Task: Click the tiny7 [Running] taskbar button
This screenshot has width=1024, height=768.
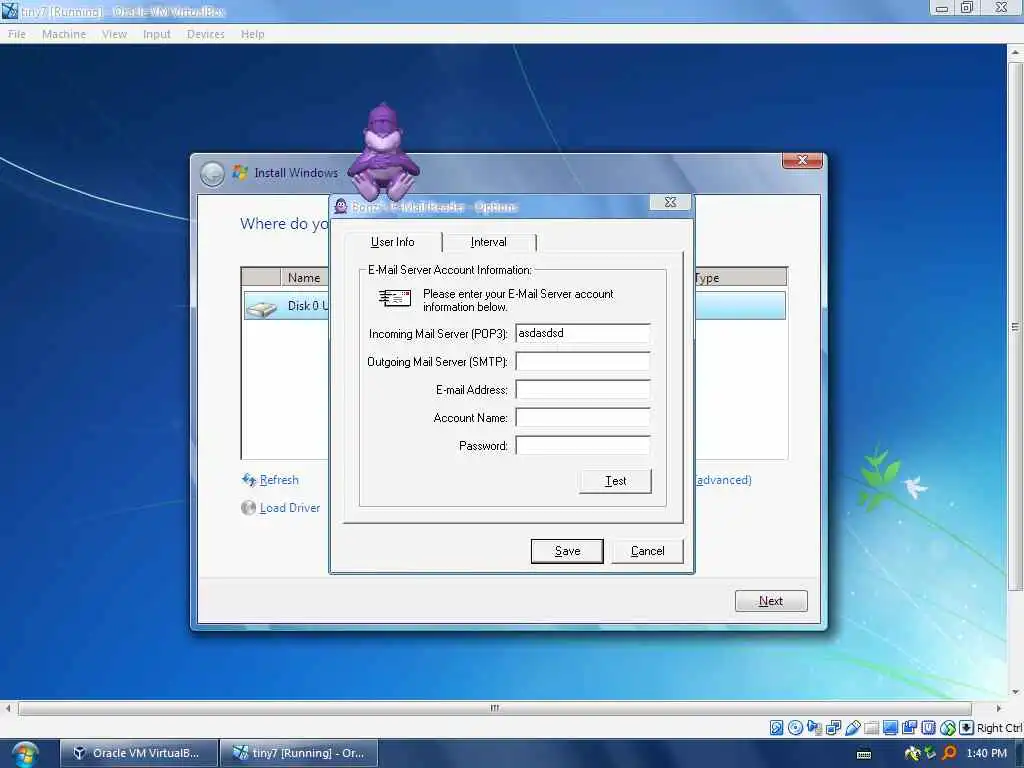Action: 299,753
